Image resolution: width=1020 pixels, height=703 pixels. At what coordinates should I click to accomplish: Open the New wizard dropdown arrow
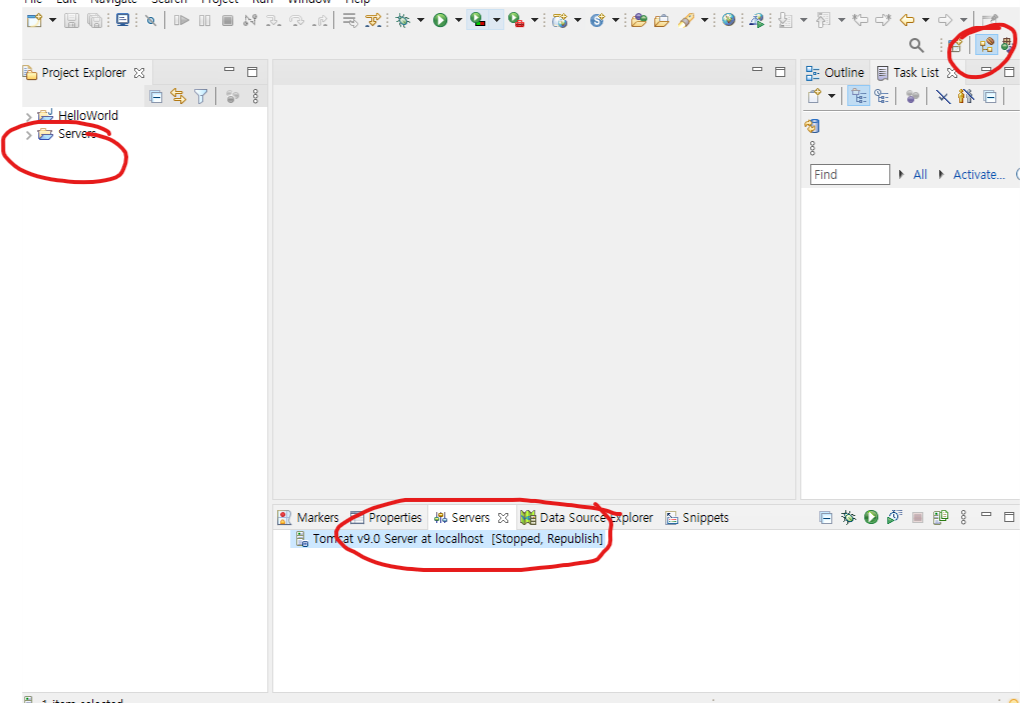tap(53, 21)
